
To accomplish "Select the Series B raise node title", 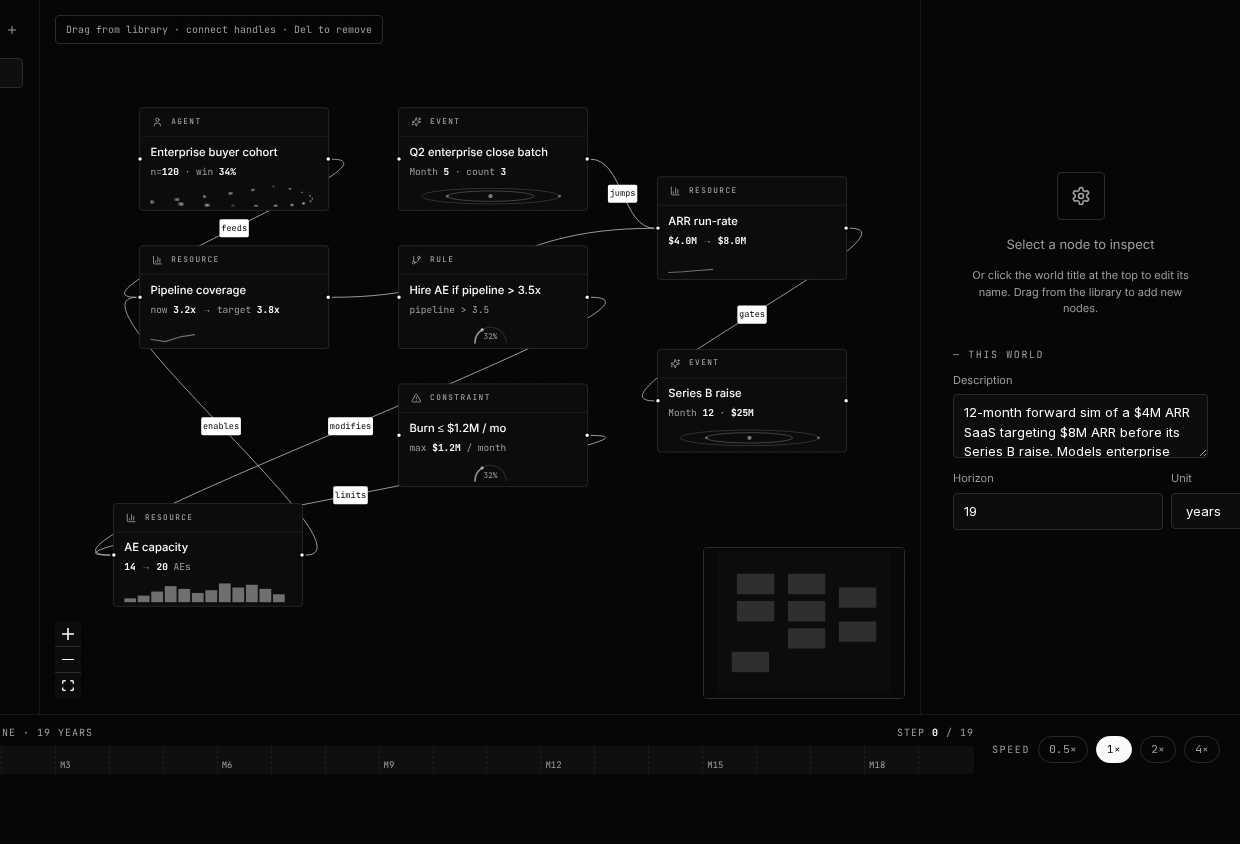I will [x=705, y=393].
